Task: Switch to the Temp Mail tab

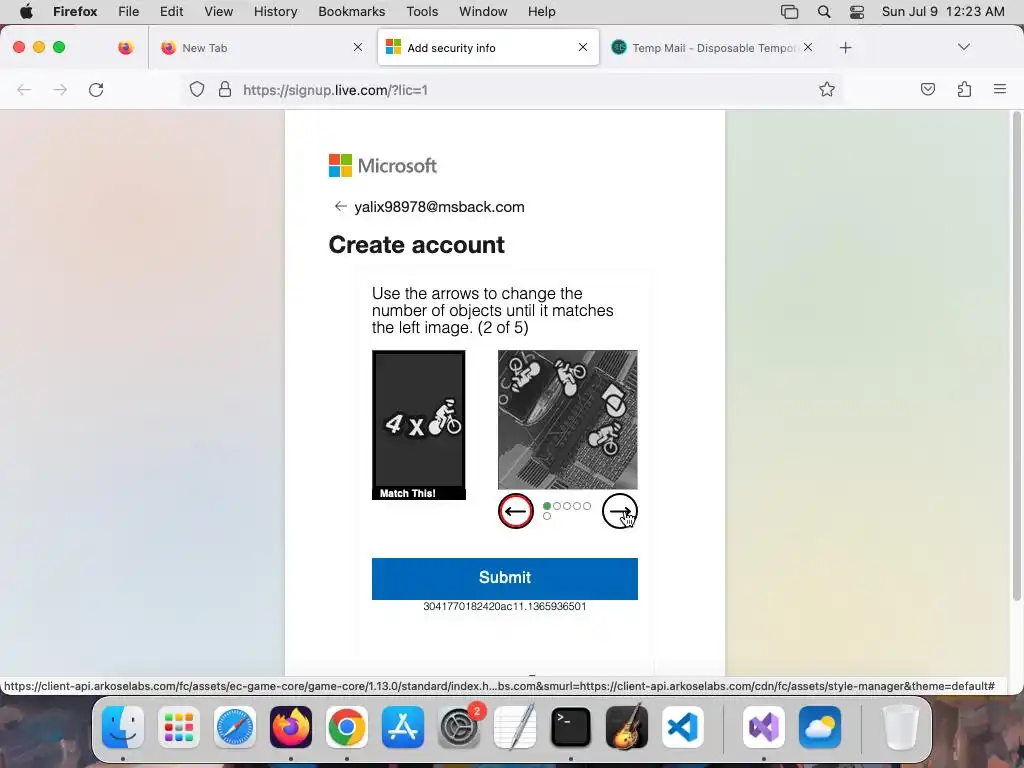Action: coord(712,48)
